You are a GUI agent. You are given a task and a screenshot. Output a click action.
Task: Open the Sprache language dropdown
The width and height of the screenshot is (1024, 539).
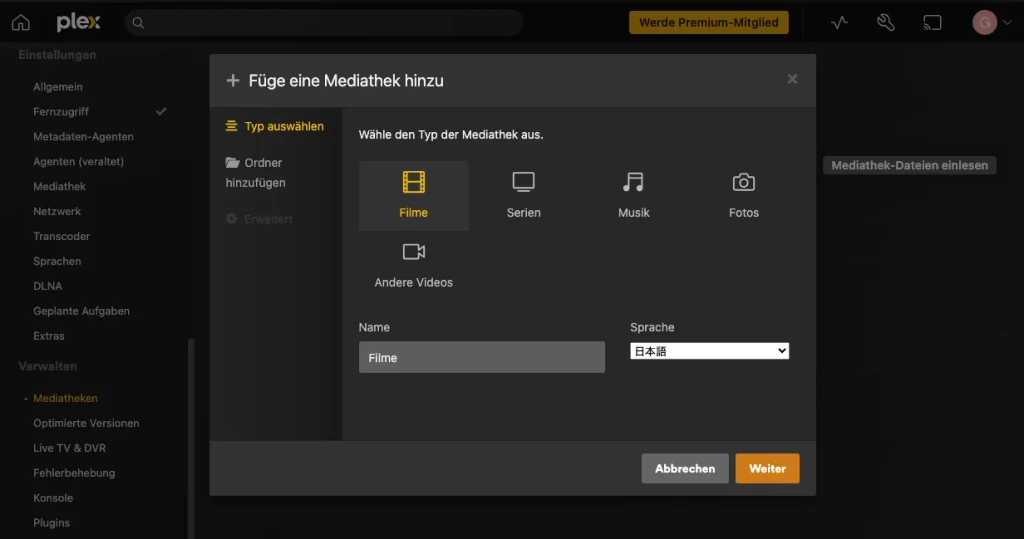click(x=709, y=351)
